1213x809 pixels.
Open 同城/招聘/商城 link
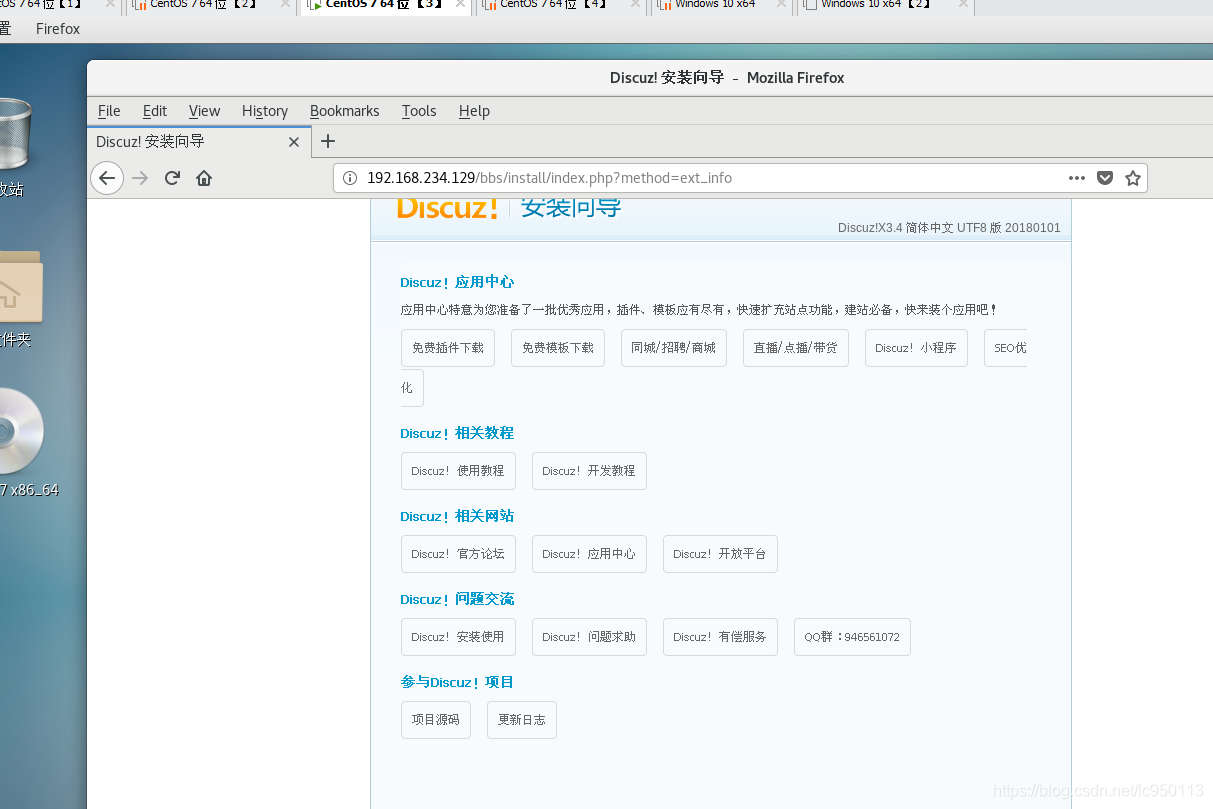[674, 348]
